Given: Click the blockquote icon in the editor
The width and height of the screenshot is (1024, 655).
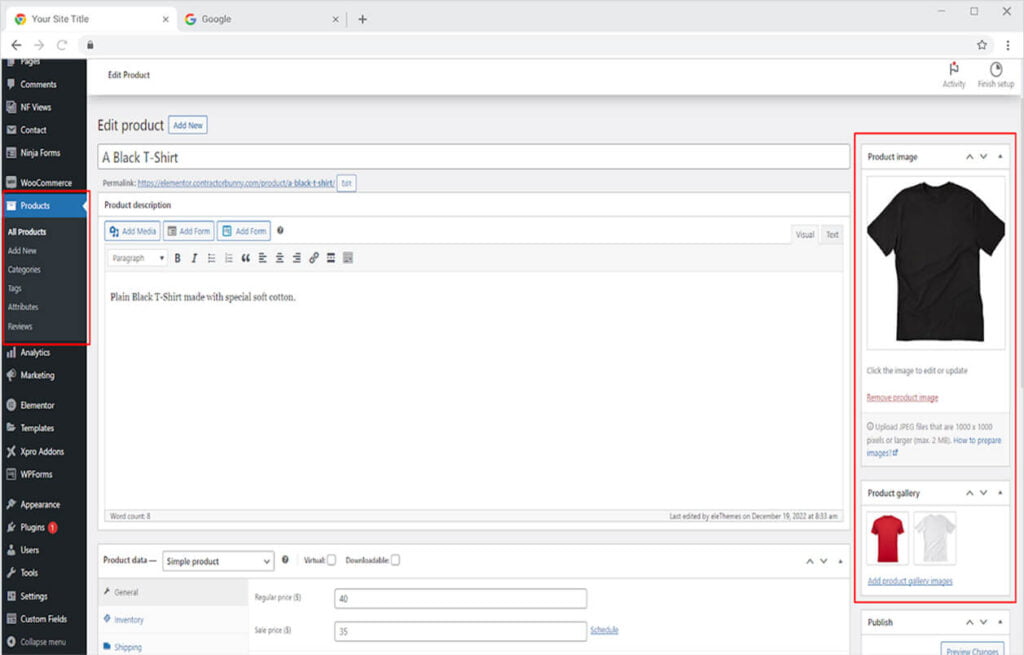Looking at the screenshot, I should coord(245,258).
